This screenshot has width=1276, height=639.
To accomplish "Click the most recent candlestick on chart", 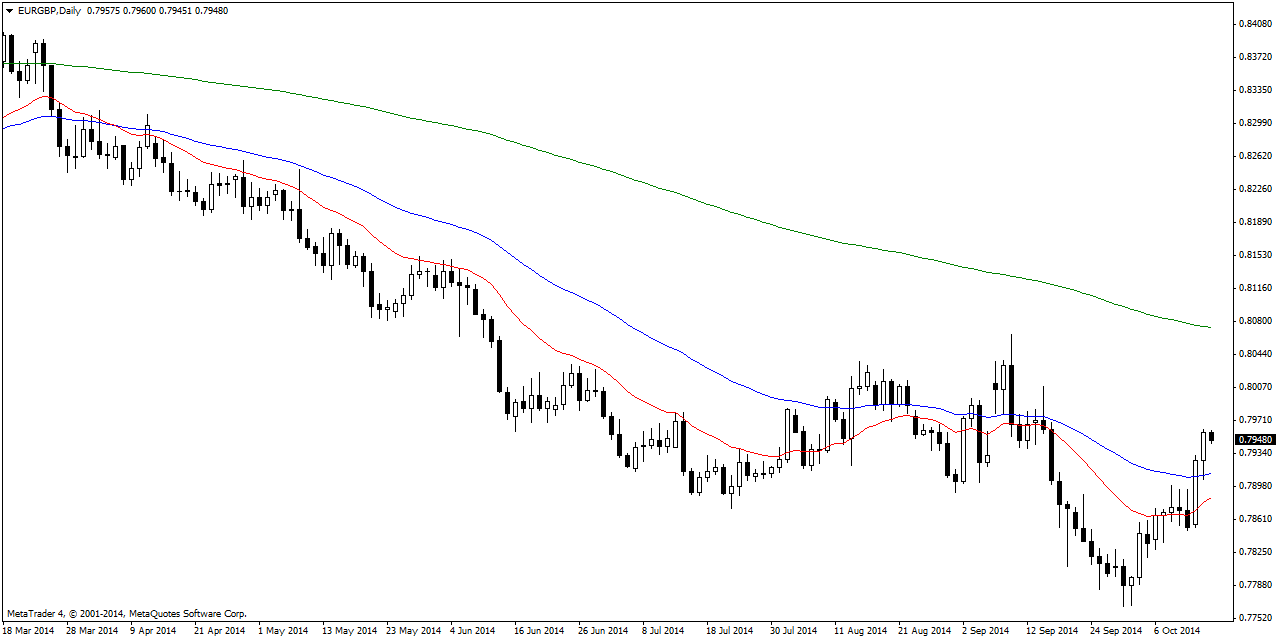I will [1211, 436].
